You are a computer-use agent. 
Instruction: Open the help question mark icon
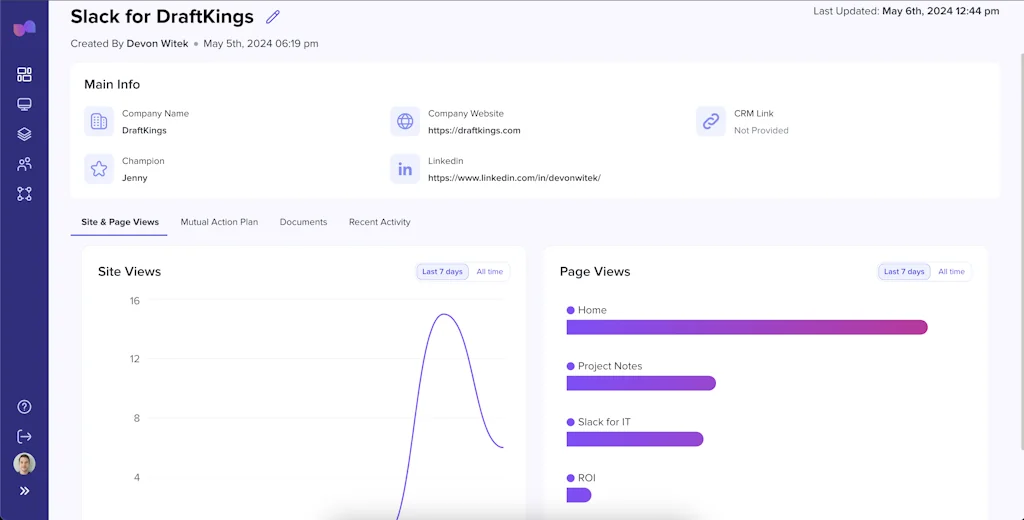pyautogui.click(x=25, y=407)
